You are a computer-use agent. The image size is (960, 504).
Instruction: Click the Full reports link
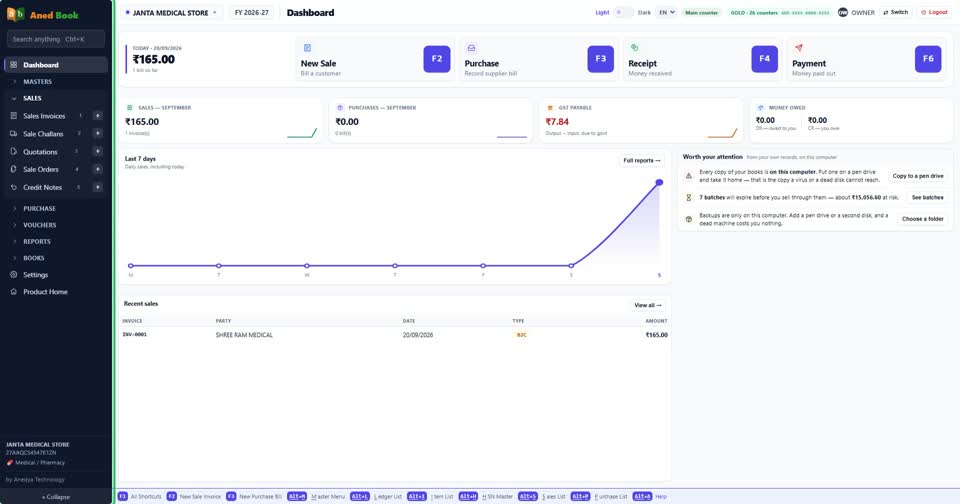point(642,160)
